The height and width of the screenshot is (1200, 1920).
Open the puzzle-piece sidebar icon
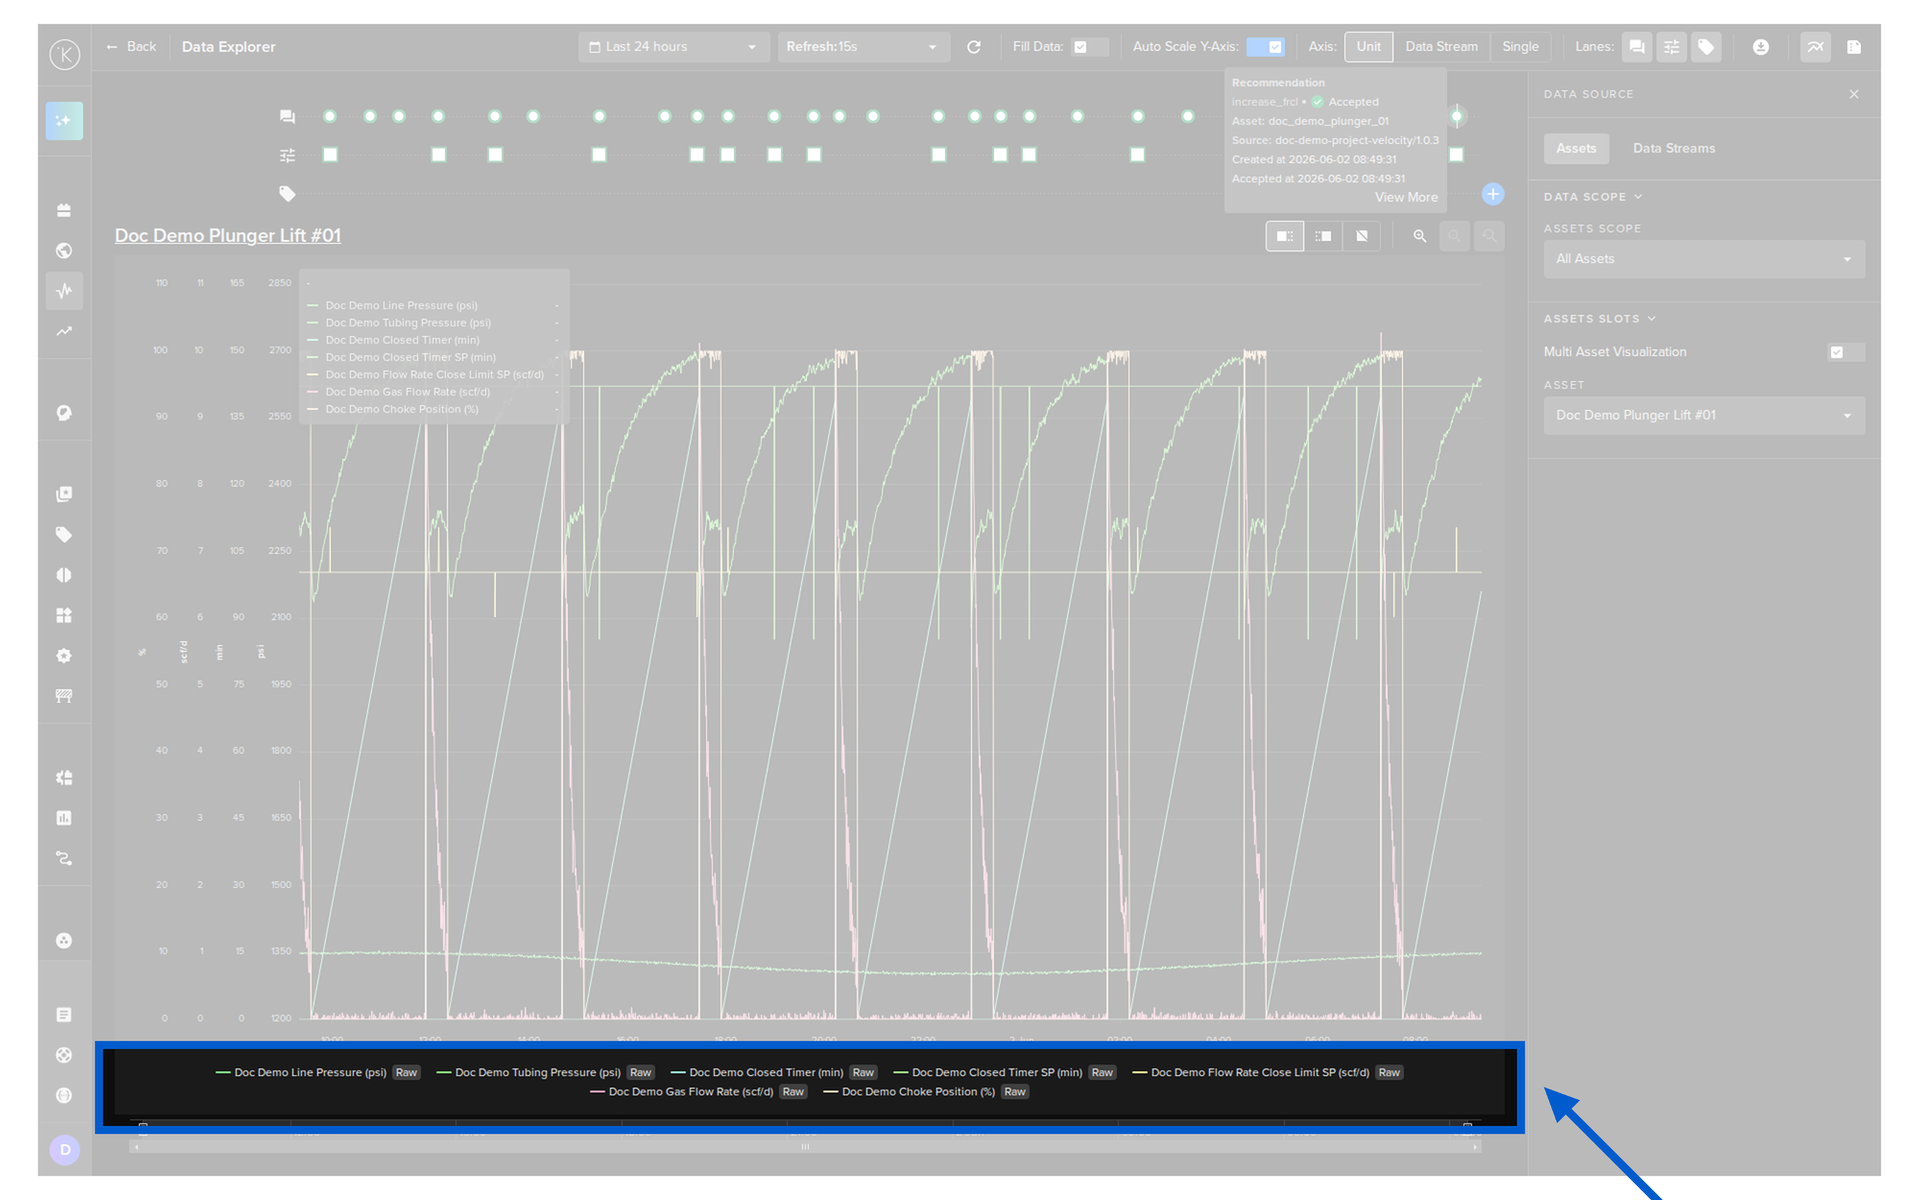coord(64,778)
